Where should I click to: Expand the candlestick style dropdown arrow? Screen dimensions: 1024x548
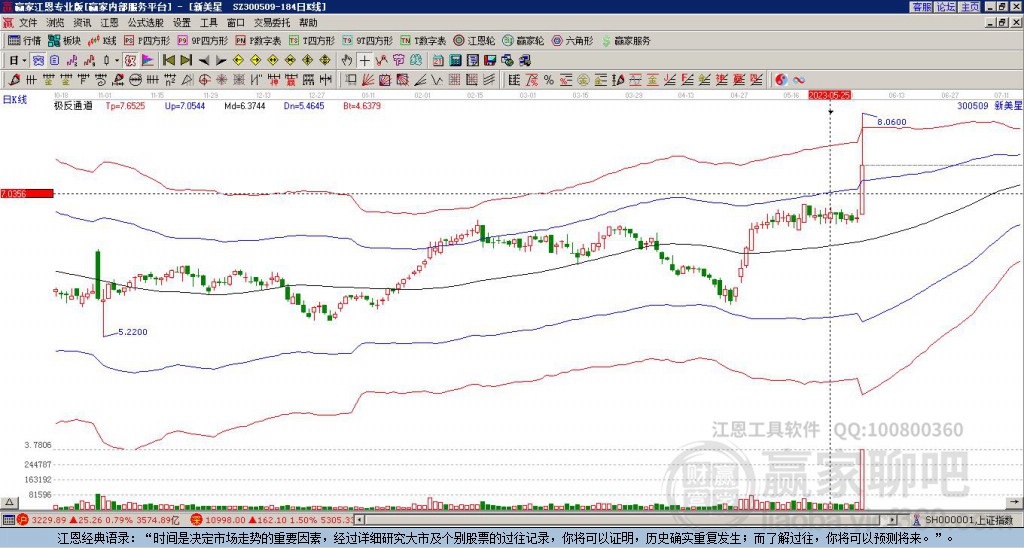point(117,60)
